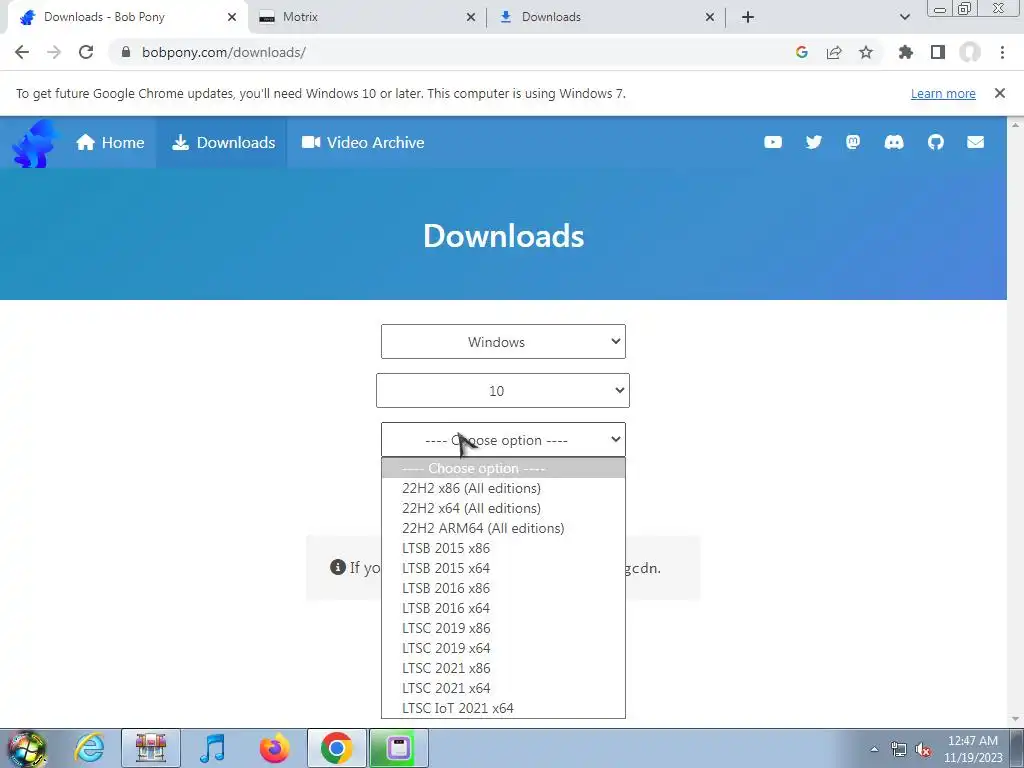Viewport: 1024px width, 768px height.
Task: Select LTSC IoT 2021 x64 option
Action: (503, 708)
